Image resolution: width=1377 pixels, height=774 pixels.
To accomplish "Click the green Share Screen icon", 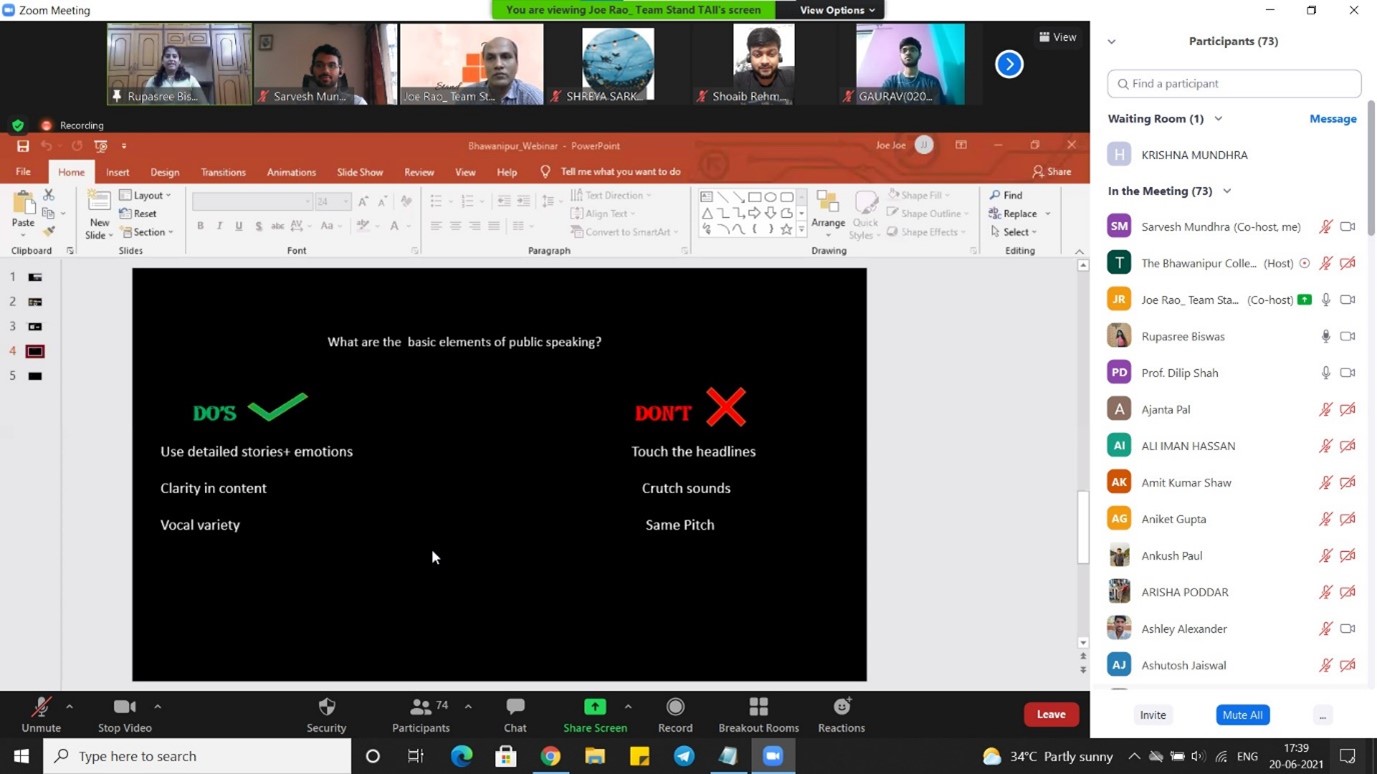I will [x=594, y=707].
